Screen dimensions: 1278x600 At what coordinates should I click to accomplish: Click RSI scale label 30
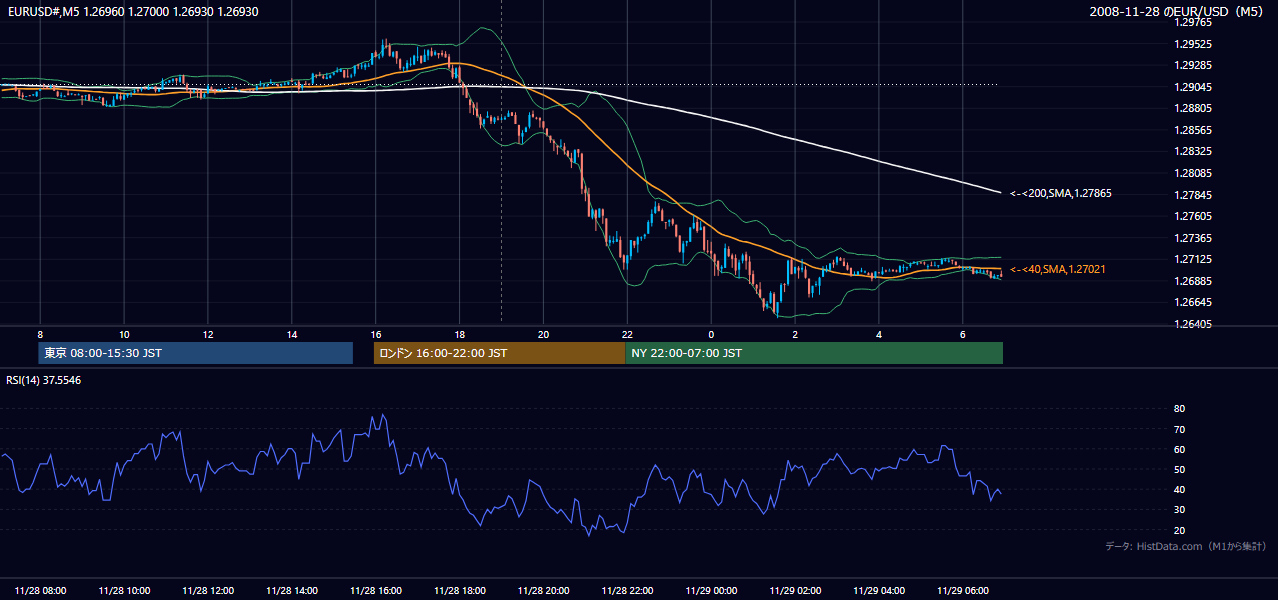[x=1179, y=510]
